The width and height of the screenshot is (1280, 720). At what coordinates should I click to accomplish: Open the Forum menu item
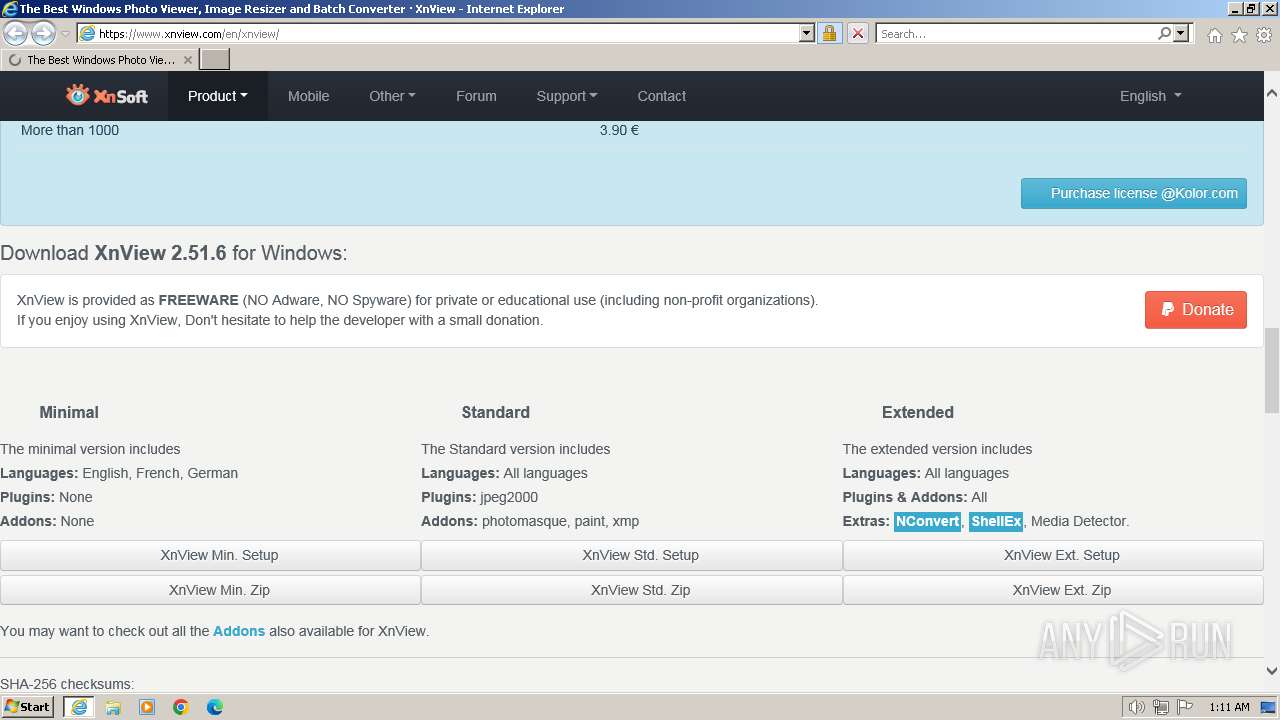(476, 96)
